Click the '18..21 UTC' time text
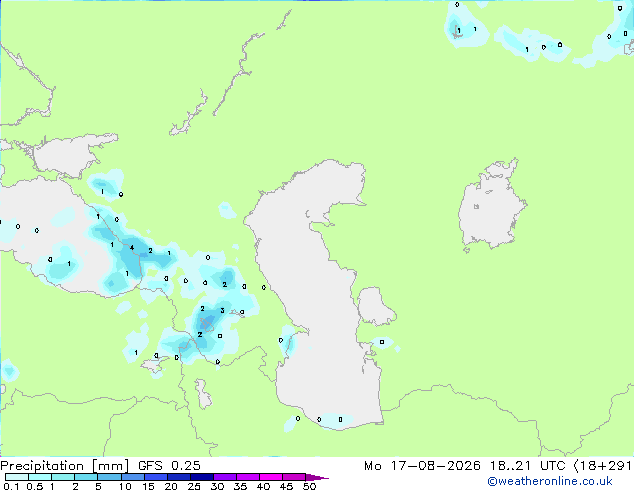The width and height of the screenshot is (634, 490). tap(527, 466)
